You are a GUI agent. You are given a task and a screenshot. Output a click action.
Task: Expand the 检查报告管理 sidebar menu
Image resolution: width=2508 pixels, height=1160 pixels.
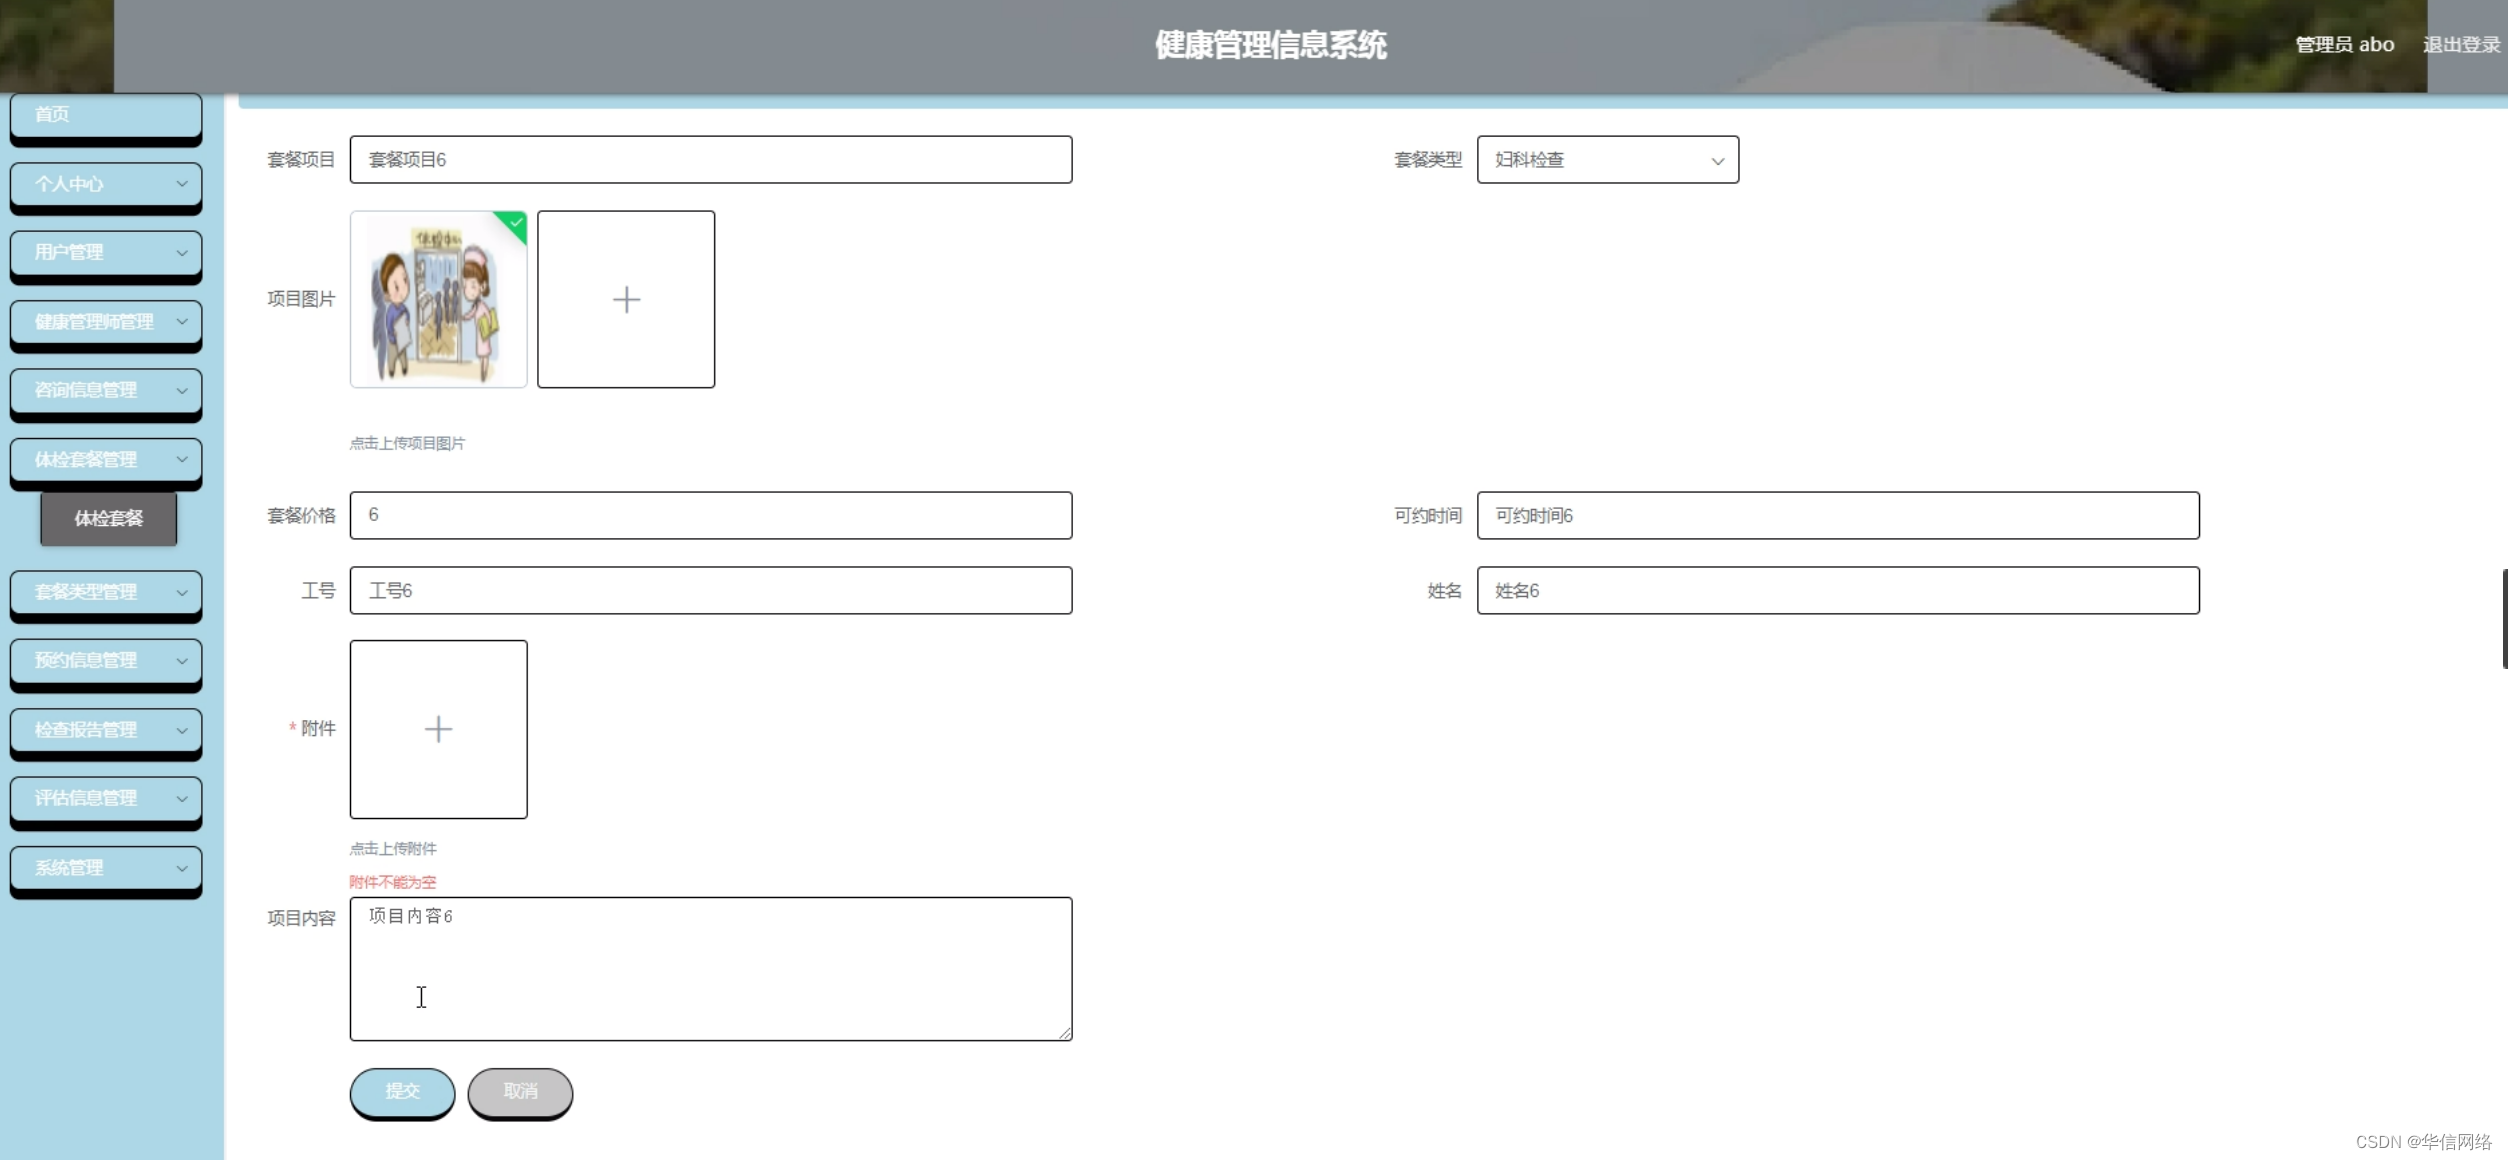(106, 729)
